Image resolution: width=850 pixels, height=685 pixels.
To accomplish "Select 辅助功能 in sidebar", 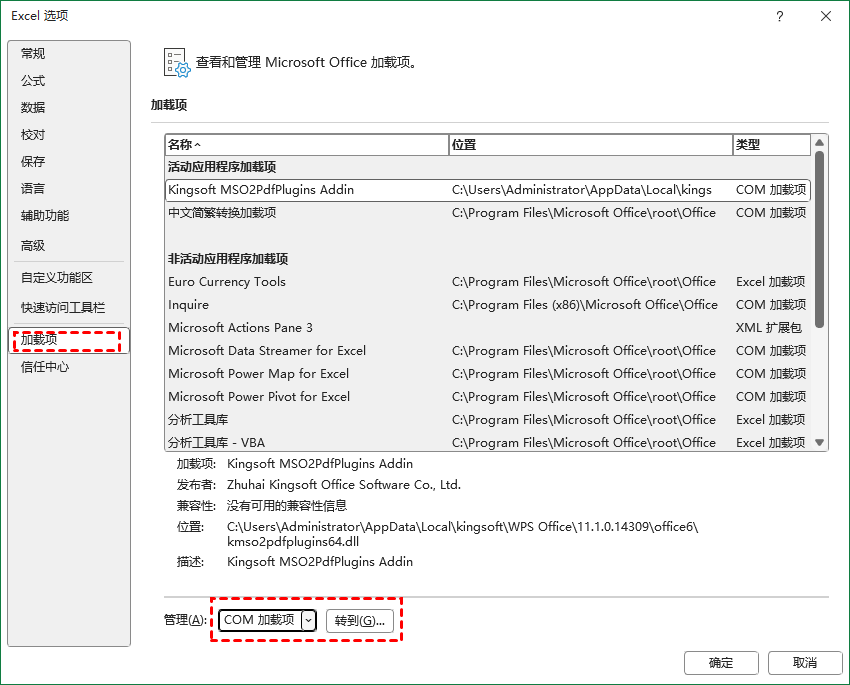I will pos(69,216).
